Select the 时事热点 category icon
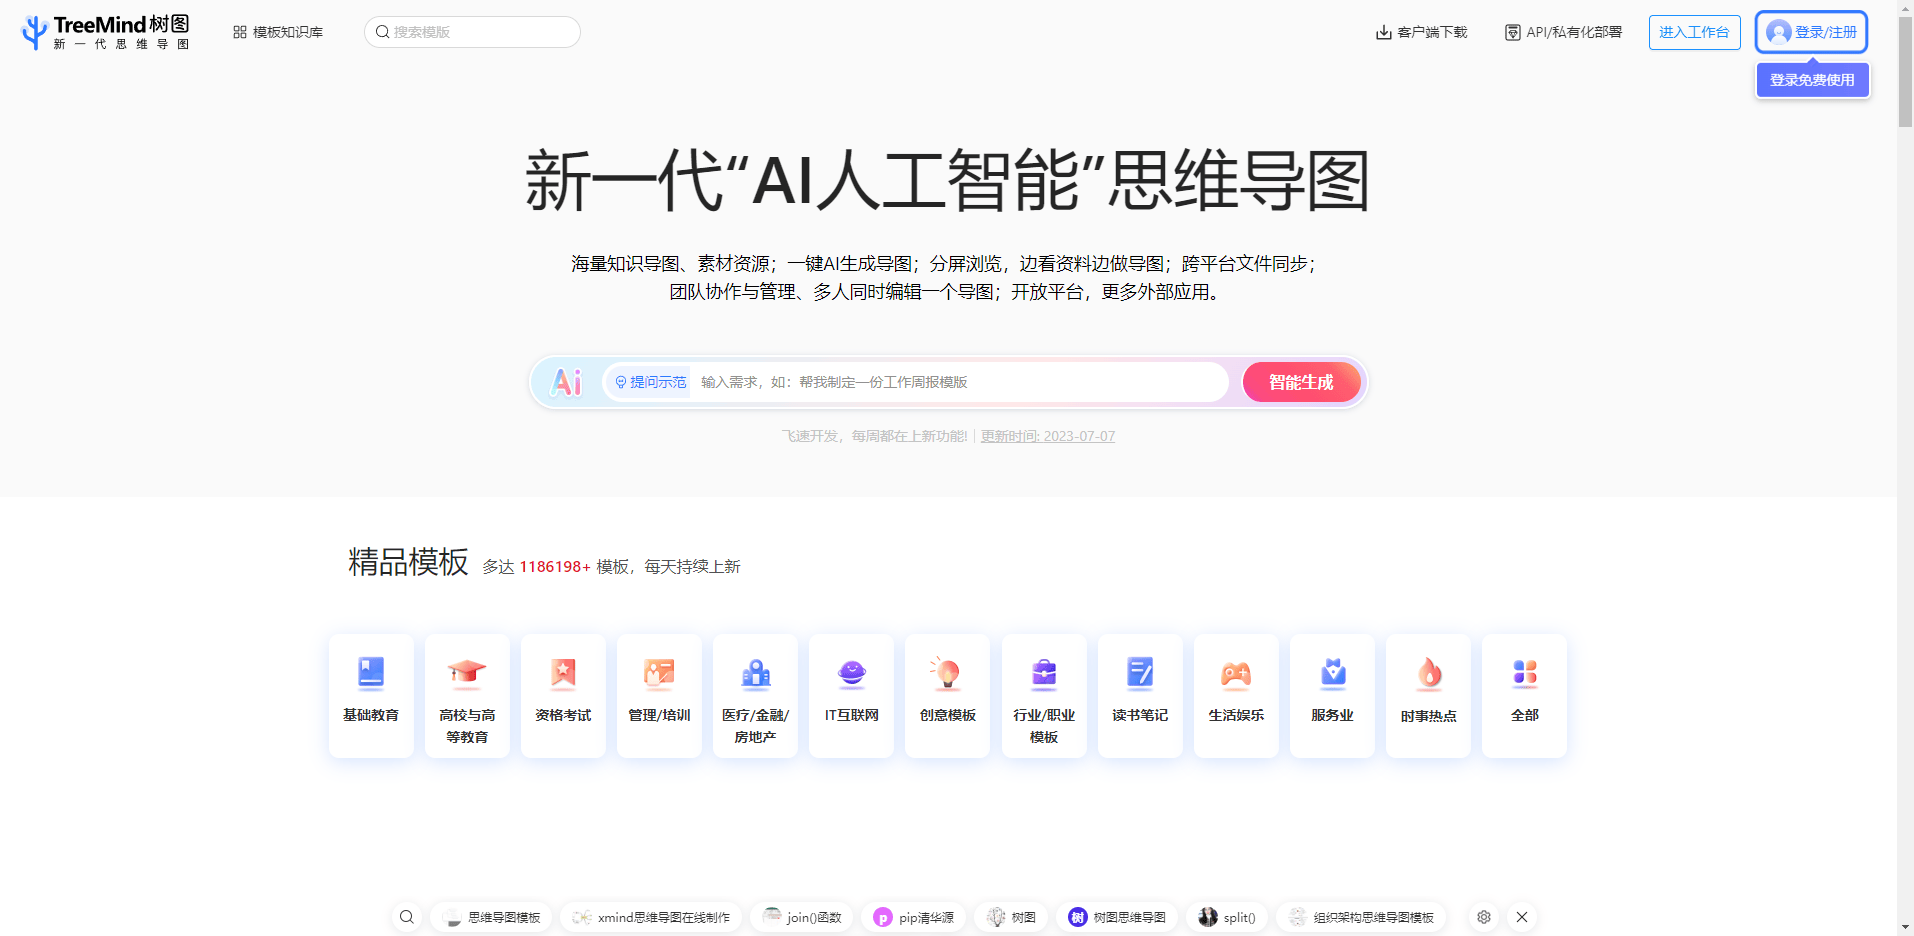The height and width of the screenshot is (936, 1914). (1427, 674)
